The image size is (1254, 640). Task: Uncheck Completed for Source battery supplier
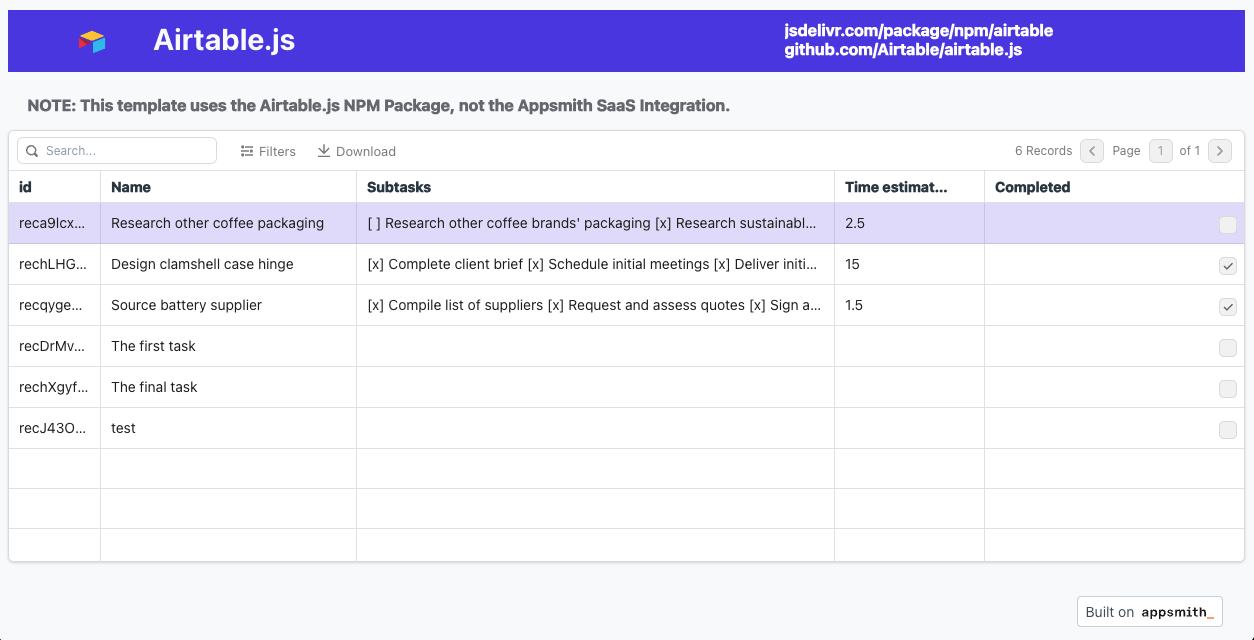(1227, 307)
